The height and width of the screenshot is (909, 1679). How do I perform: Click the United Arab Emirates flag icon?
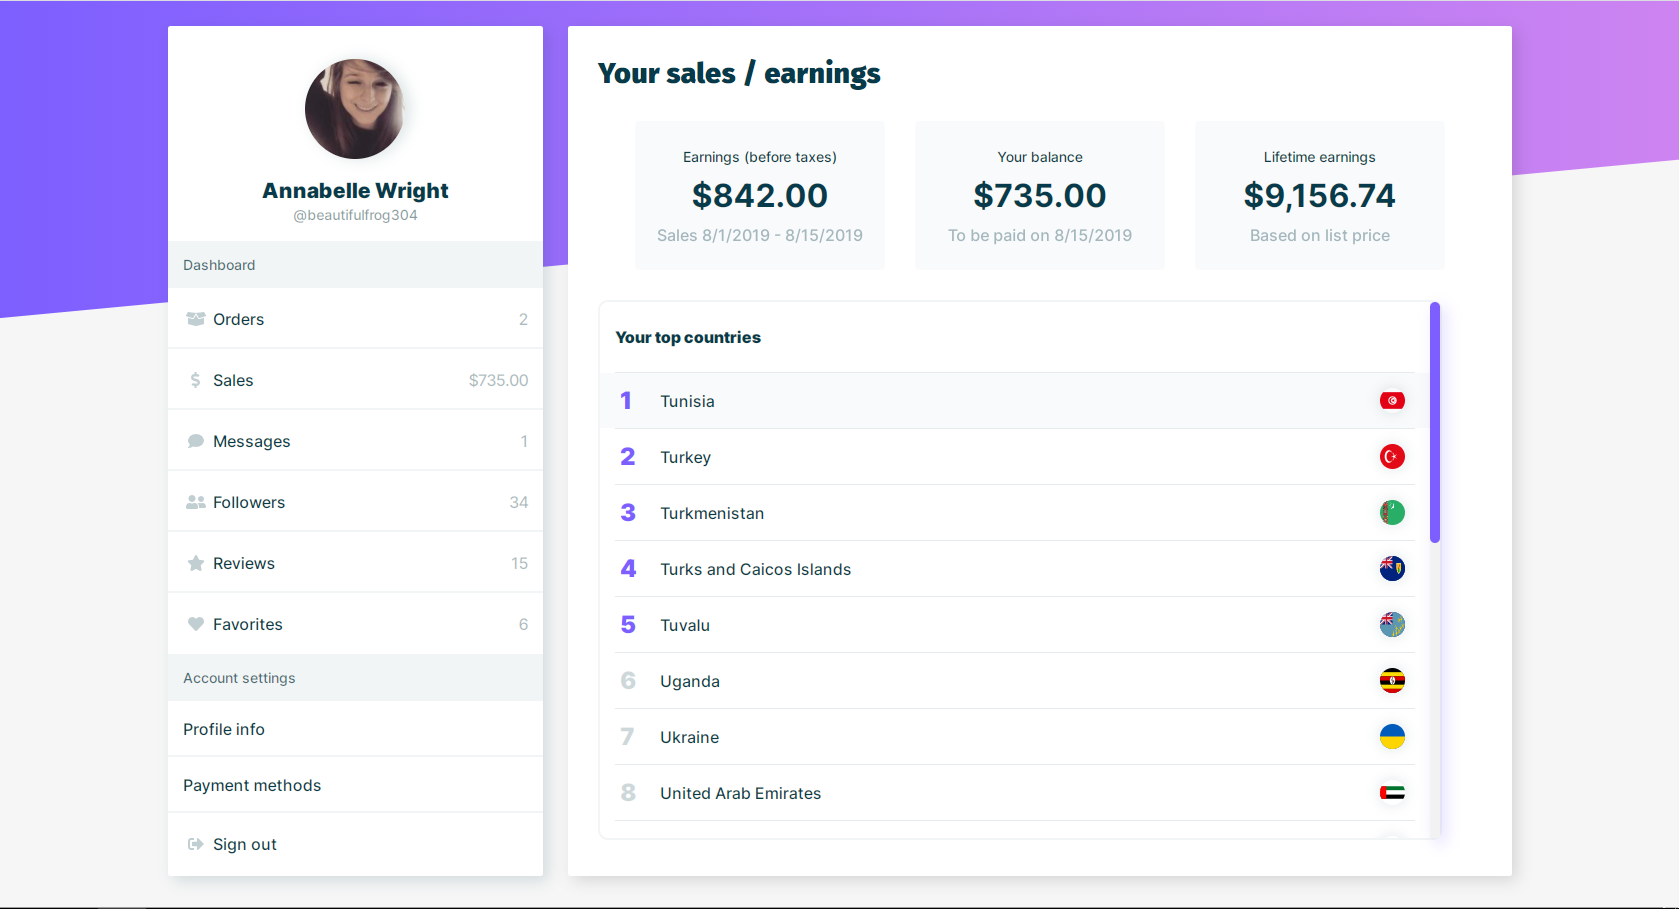[x=1392, y=793]
